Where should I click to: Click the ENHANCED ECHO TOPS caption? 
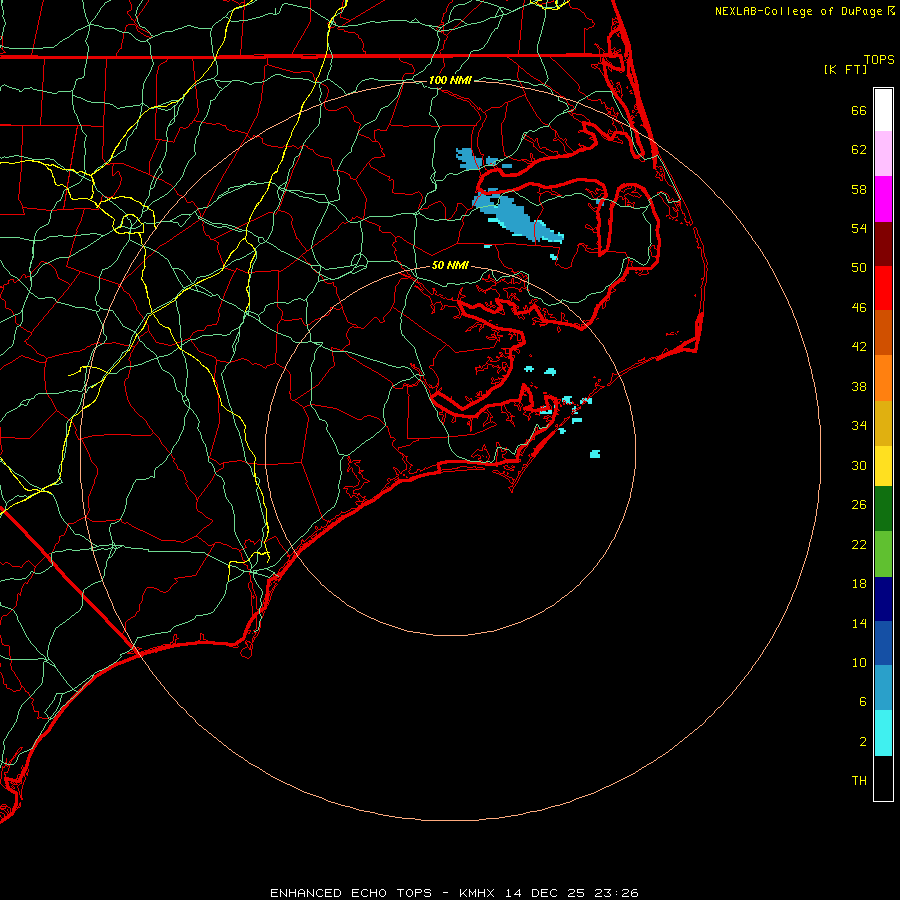(351, 893)
